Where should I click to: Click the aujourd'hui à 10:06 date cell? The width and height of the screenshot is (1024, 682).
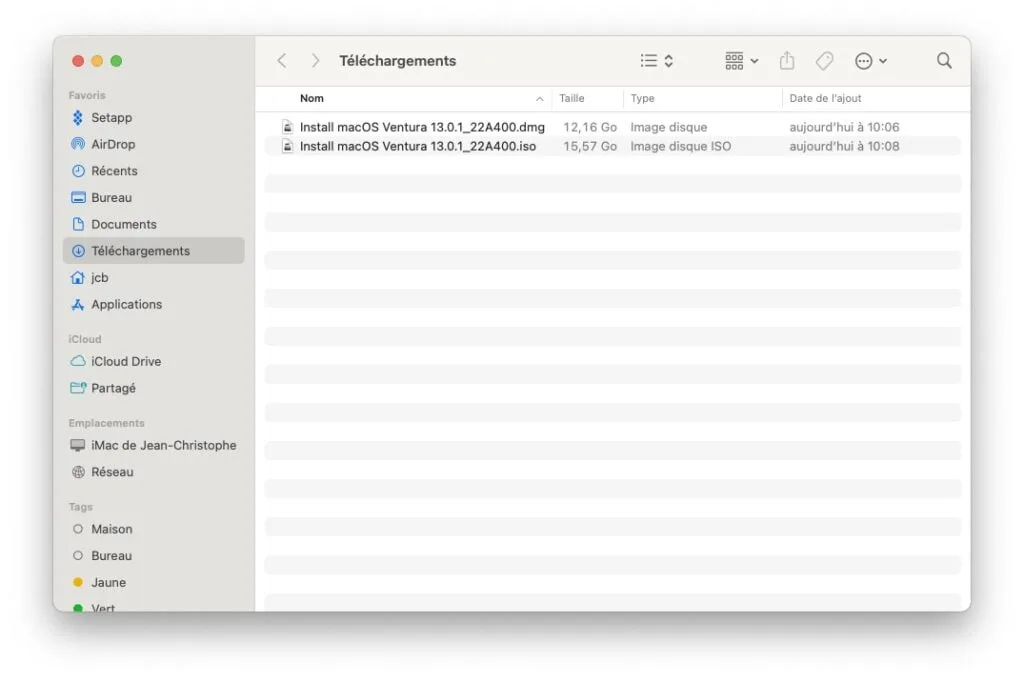click(x=844, y=127)
